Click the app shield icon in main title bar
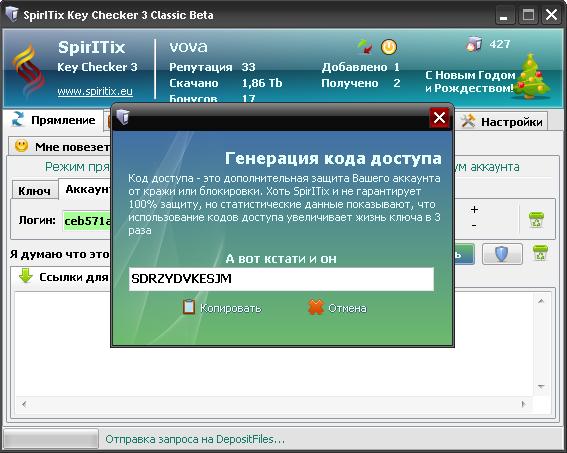Screen dimensions: 567x453 tap(12, 14)
